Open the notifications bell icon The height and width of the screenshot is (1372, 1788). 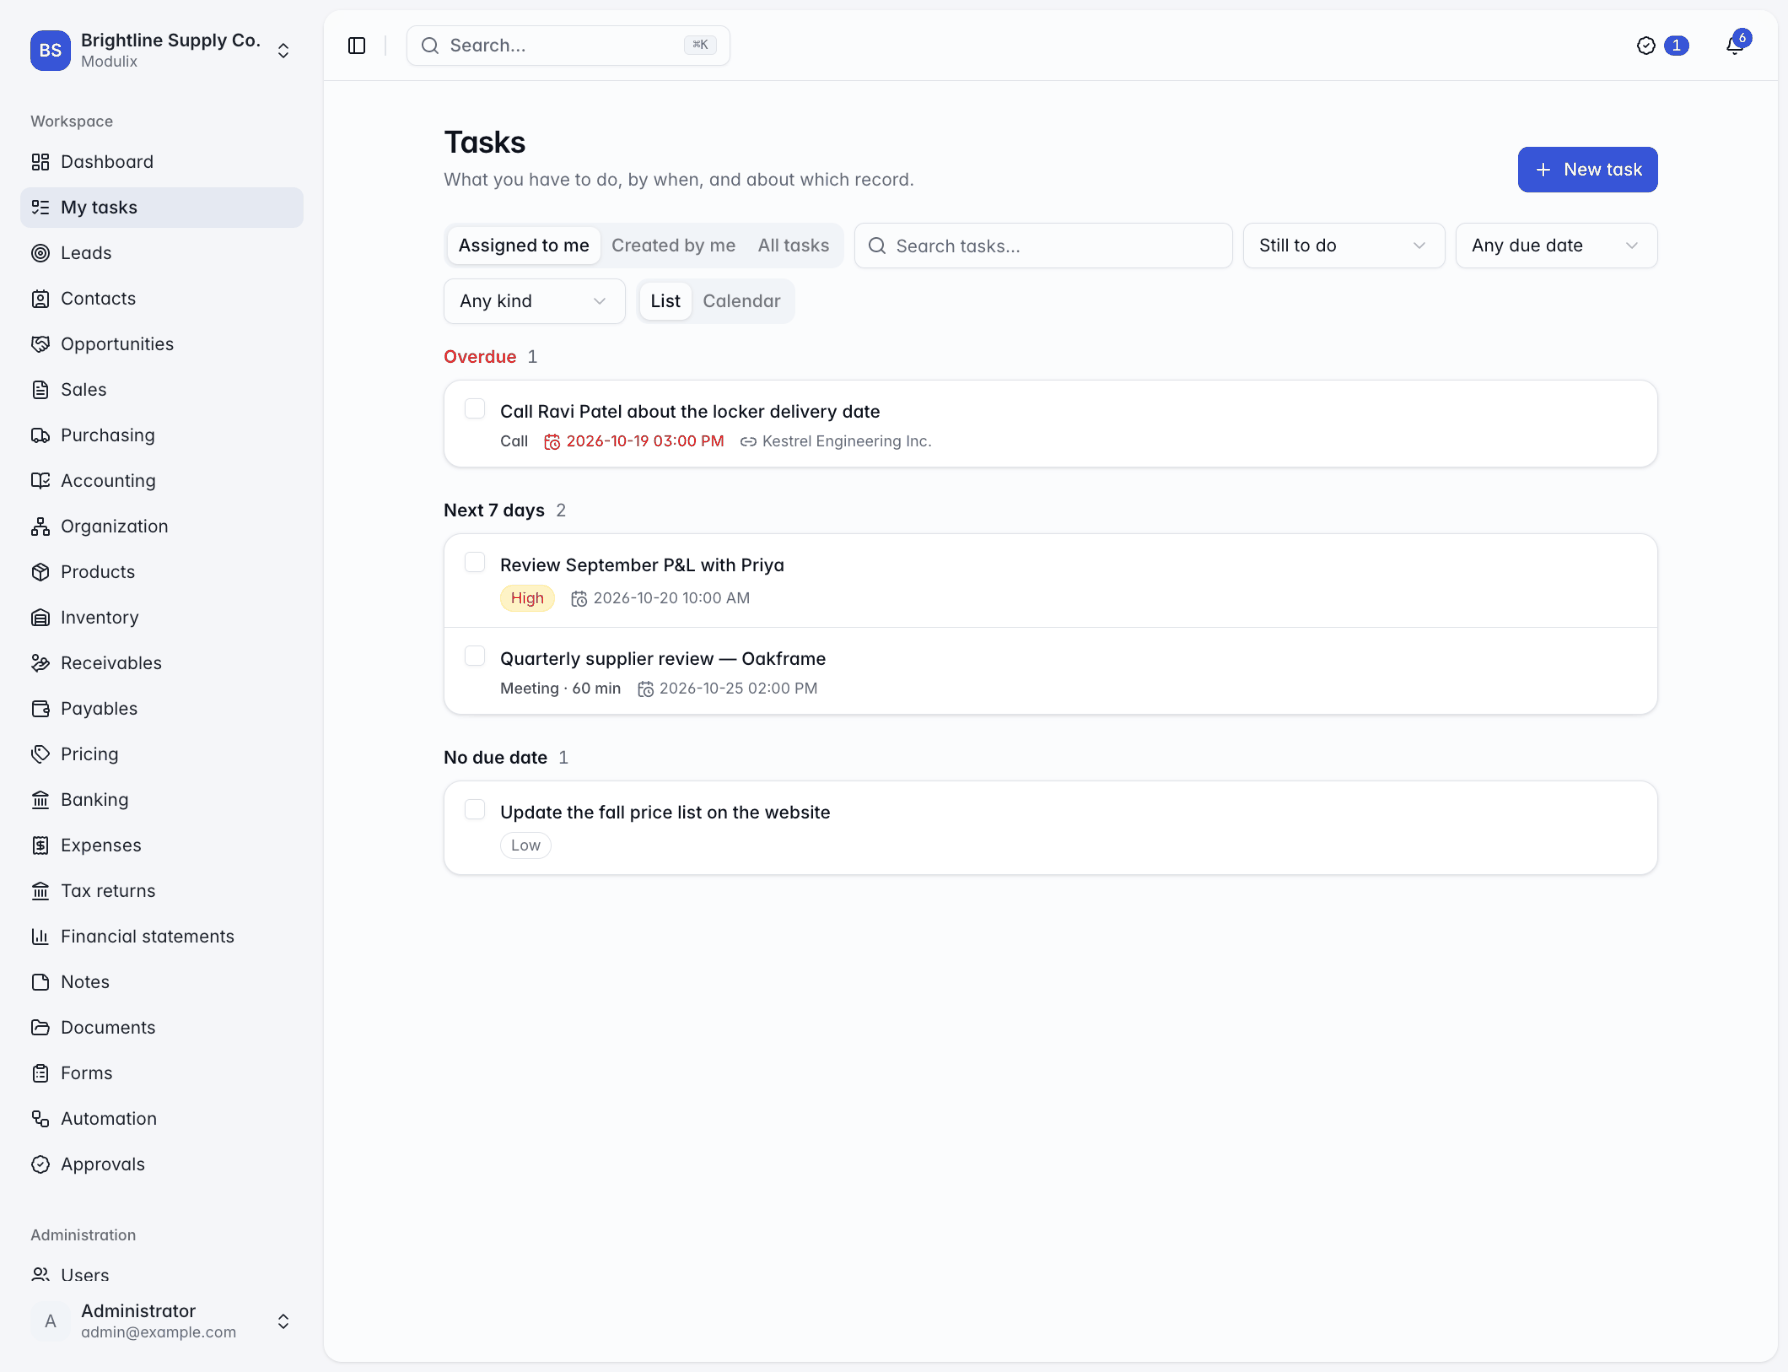[1735, 46]
